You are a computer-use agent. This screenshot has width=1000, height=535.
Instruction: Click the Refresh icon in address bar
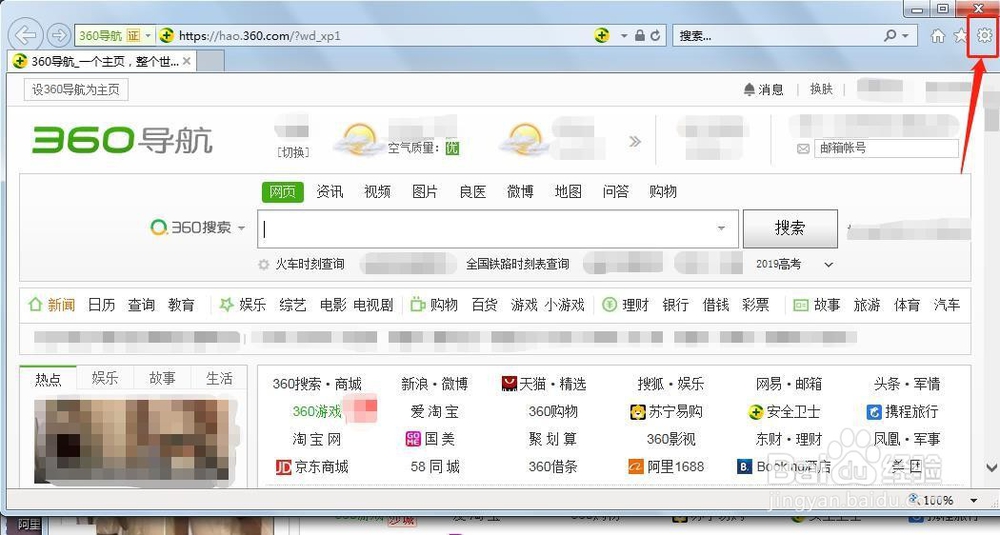point(655,36)
